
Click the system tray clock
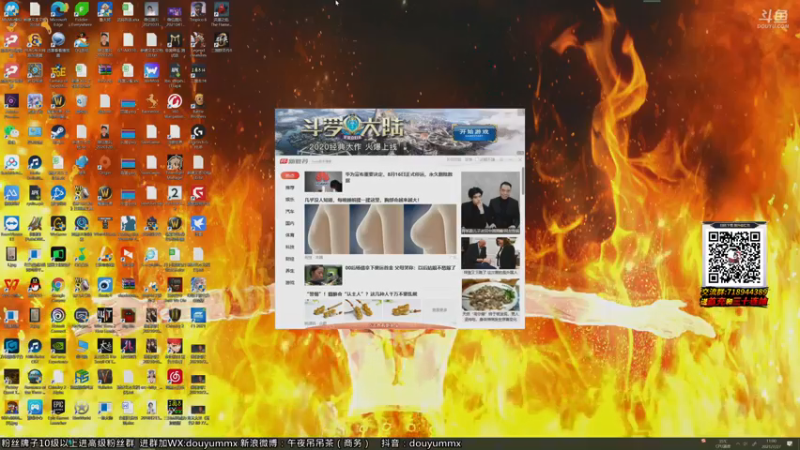(x=771, y=443)
